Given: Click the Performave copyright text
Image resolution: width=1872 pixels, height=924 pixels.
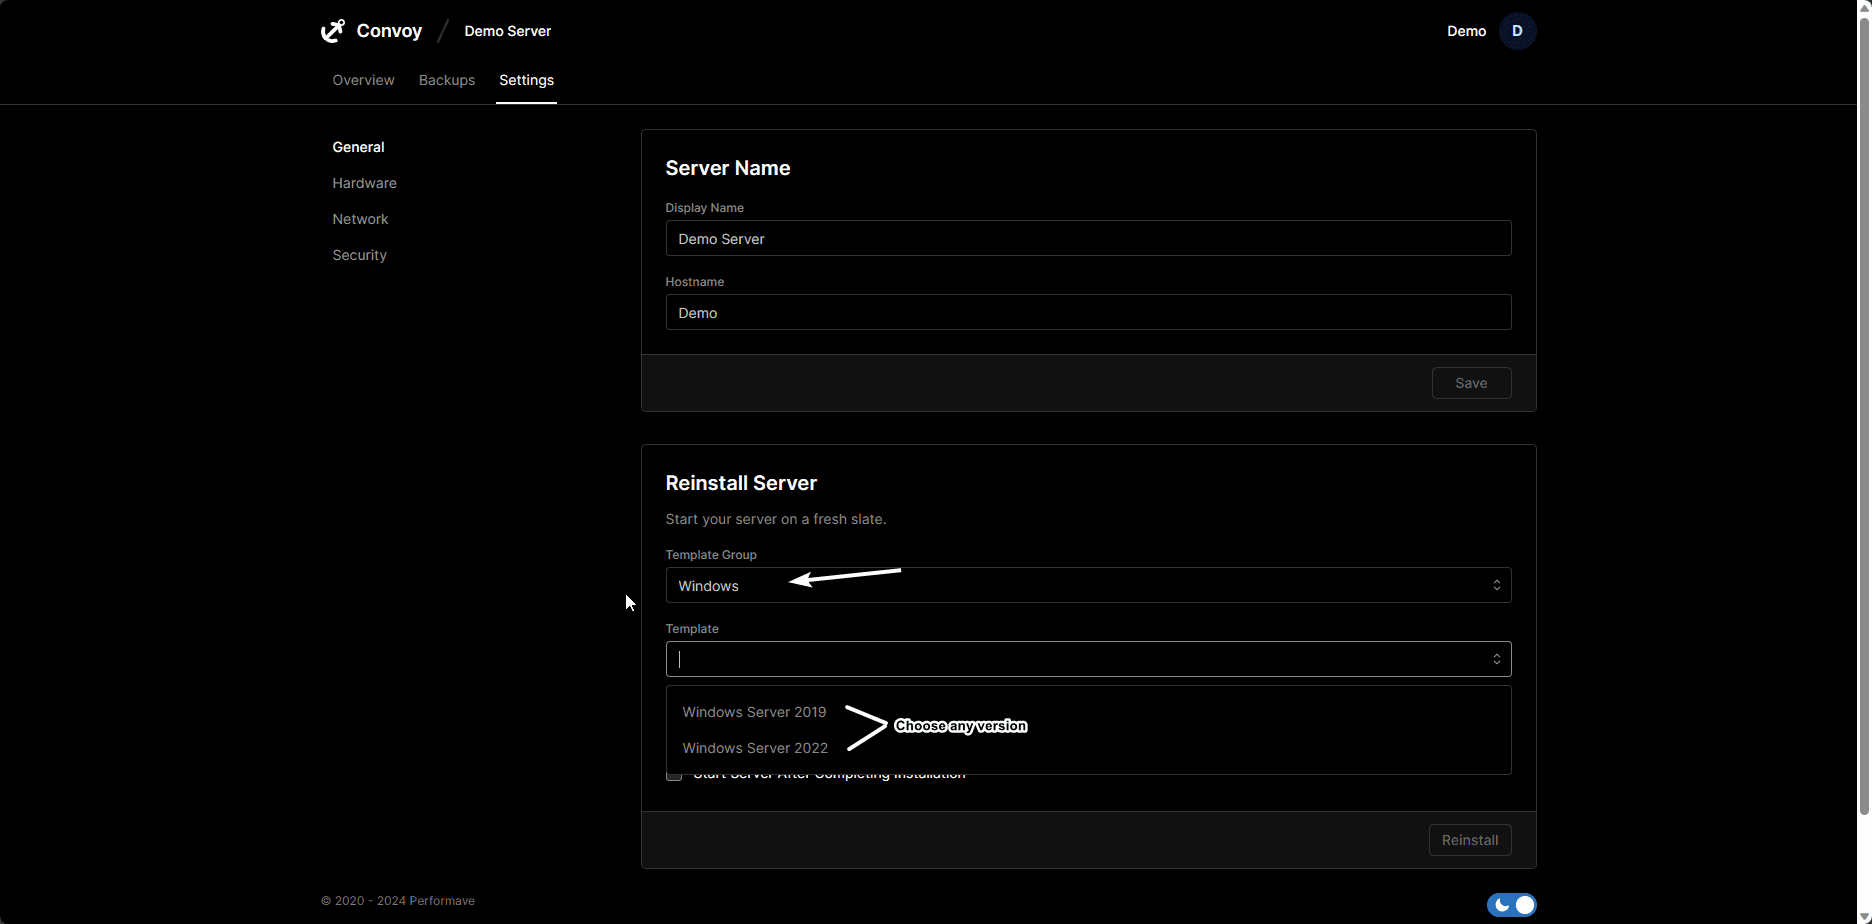Looking at the screenshot, I should click(398, 901).
